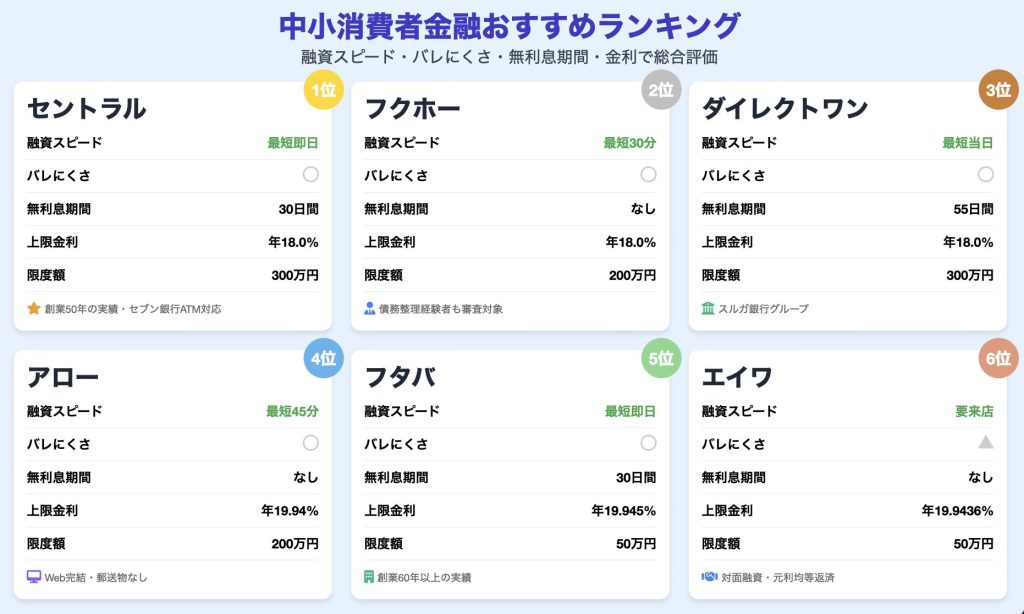Screen dimensions: 1024x614
Task: Click the bank building icon for スルガ銀行グループ
Action: (x=708, y=308)
